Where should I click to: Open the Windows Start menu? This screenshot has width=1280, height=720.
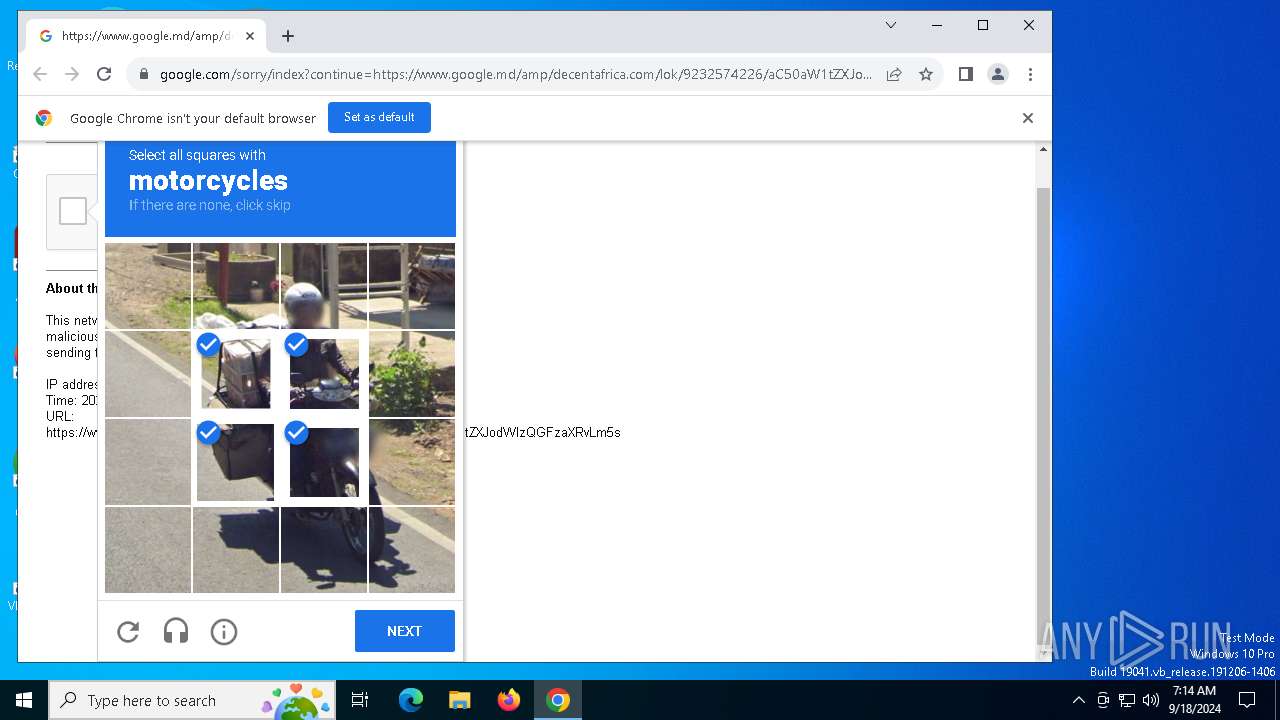click(24, 700)
